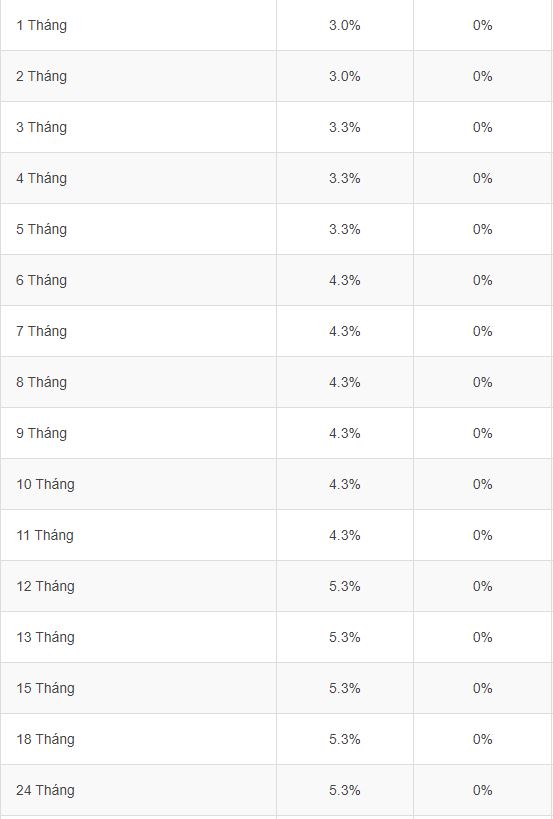Viewport: 553px width, 819px height.
Task: Click the 0% value in 1 Tháng row
Action: coord(483,25)
